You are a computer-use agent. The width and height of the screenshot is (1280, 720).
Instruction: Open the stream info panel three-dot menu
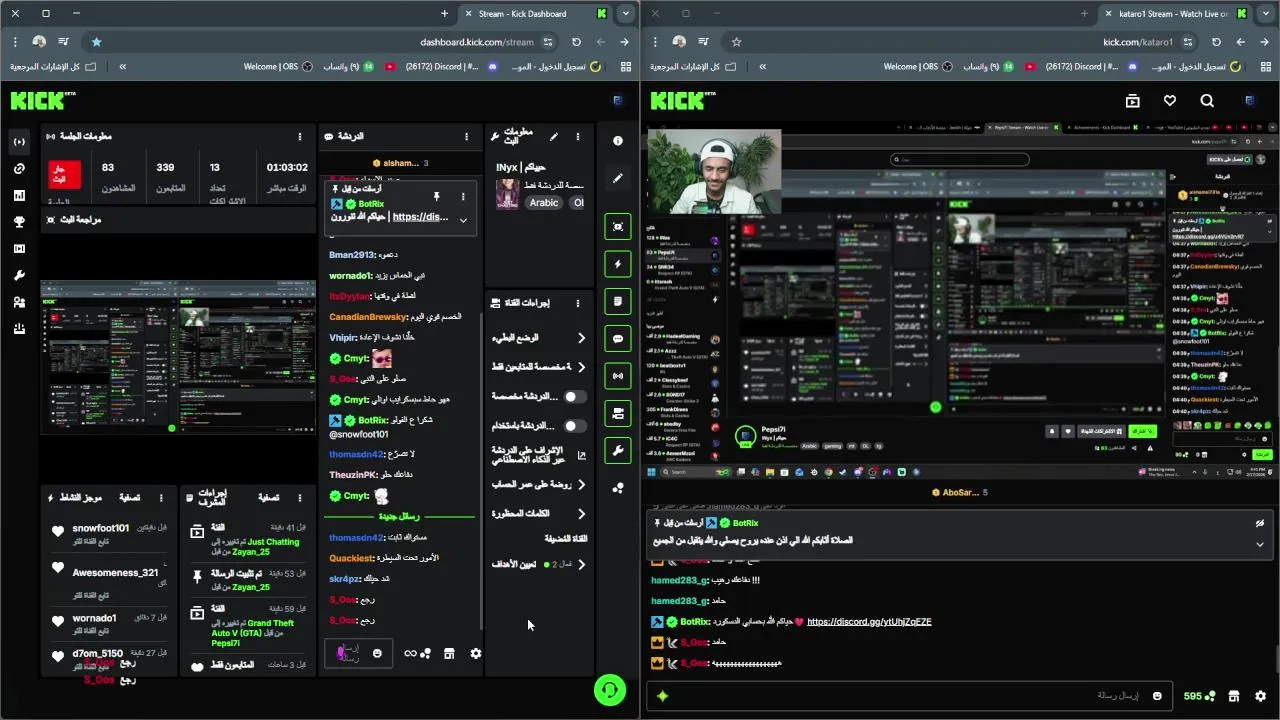coord(577,137)
